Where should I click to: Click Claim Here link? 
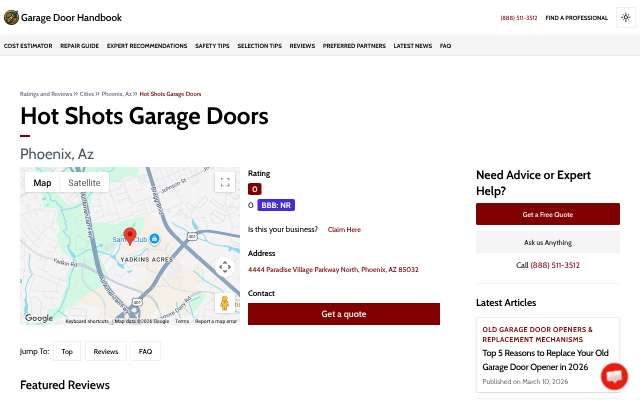[344, 229]
